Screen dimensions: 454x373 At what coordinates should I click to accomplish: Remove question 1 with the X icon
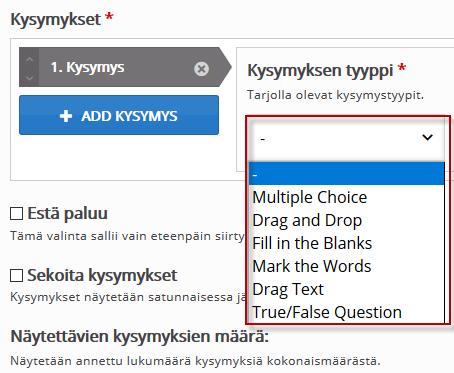coord(201,69)
